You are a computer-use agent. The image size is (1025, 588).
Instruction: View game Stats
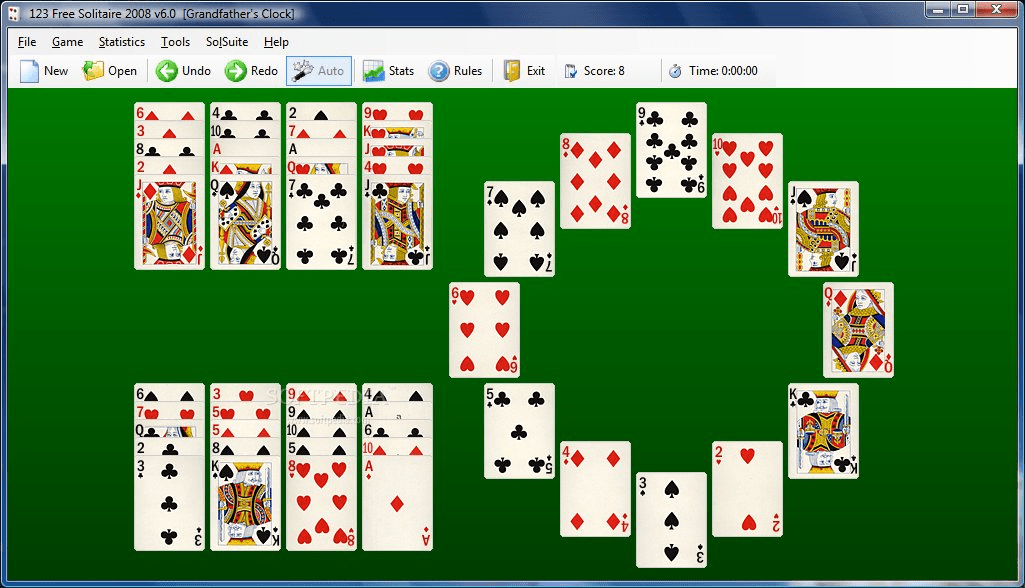click(x=388, y=70)
